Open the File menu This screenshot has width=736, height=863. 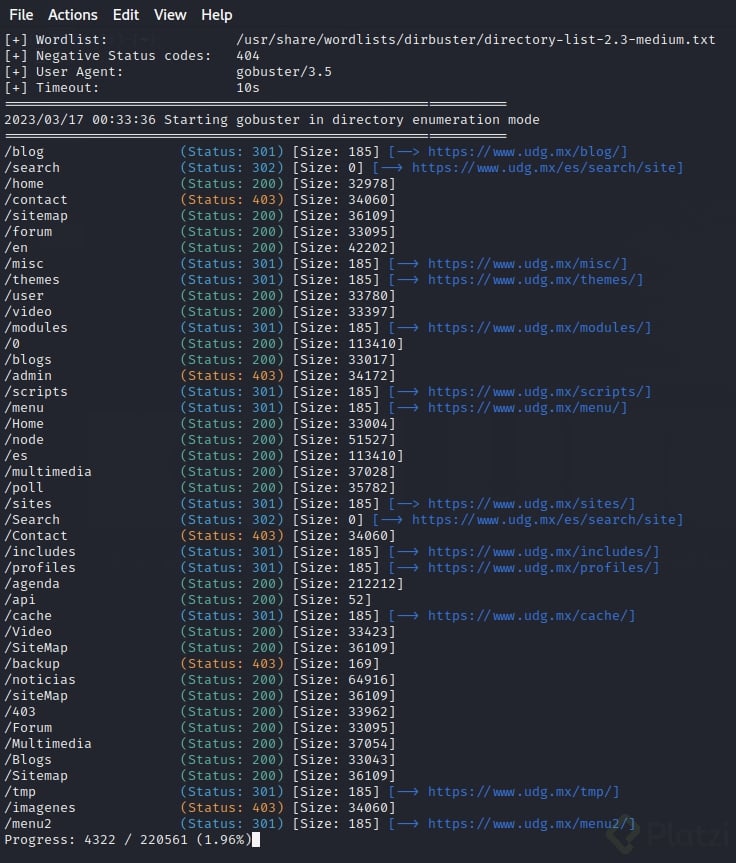[x=21, y=15]
